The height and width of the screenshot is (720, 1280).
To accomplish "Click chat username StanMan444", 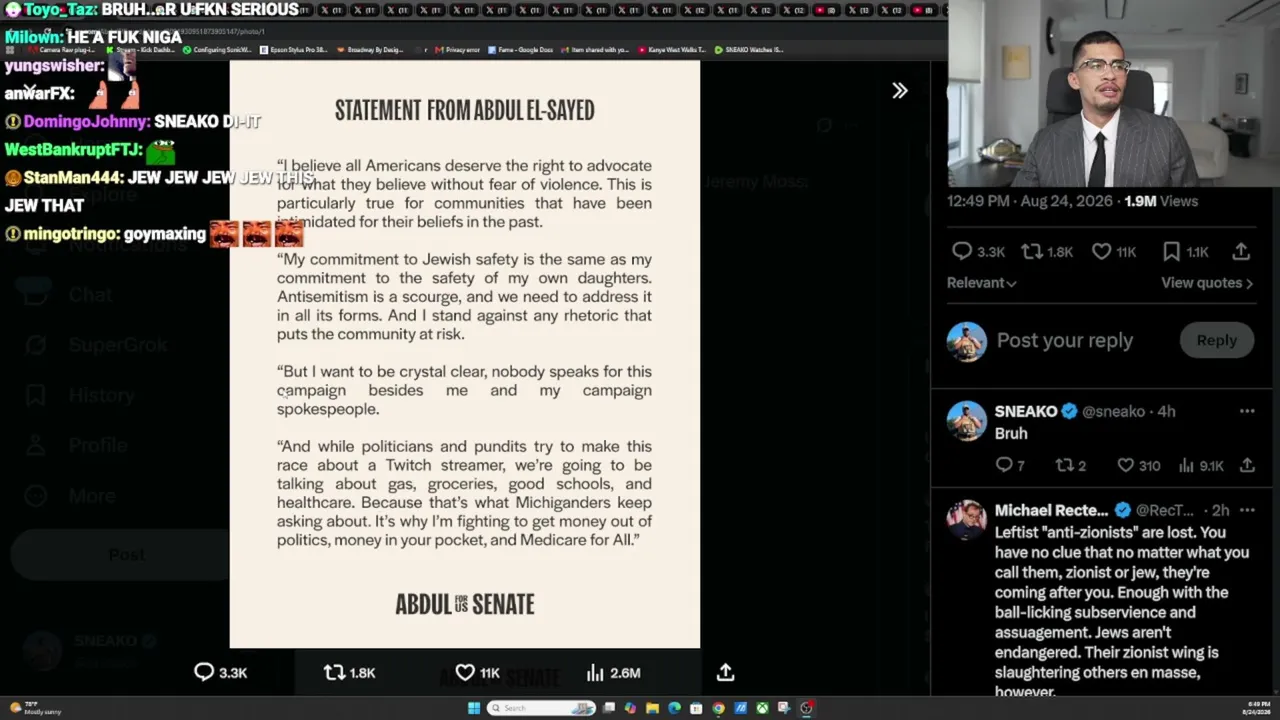I will point(71,178).
